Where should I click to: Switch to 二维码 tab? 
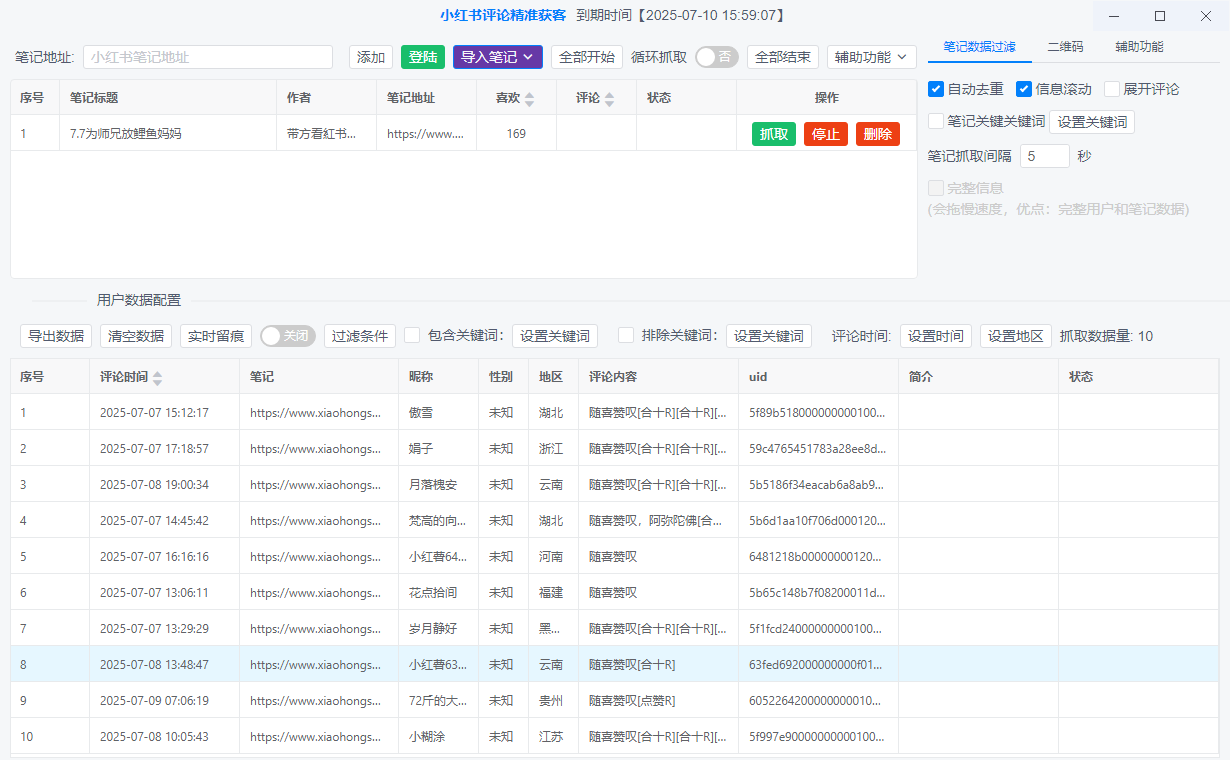[x=1065, y=47]
